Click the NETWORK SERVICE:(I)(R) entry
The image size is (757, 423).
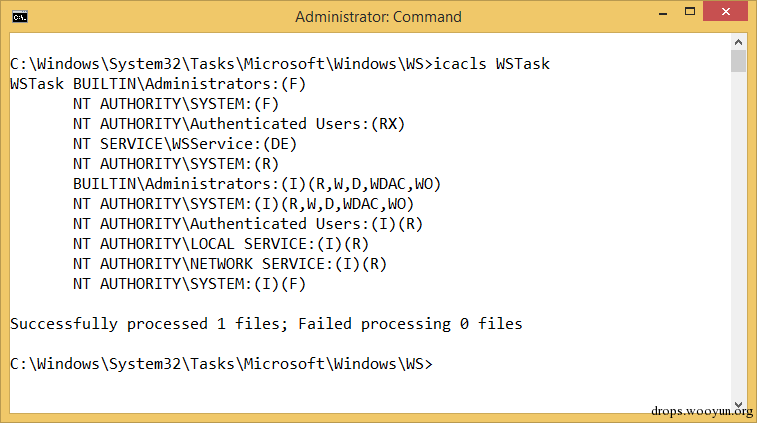230,264
